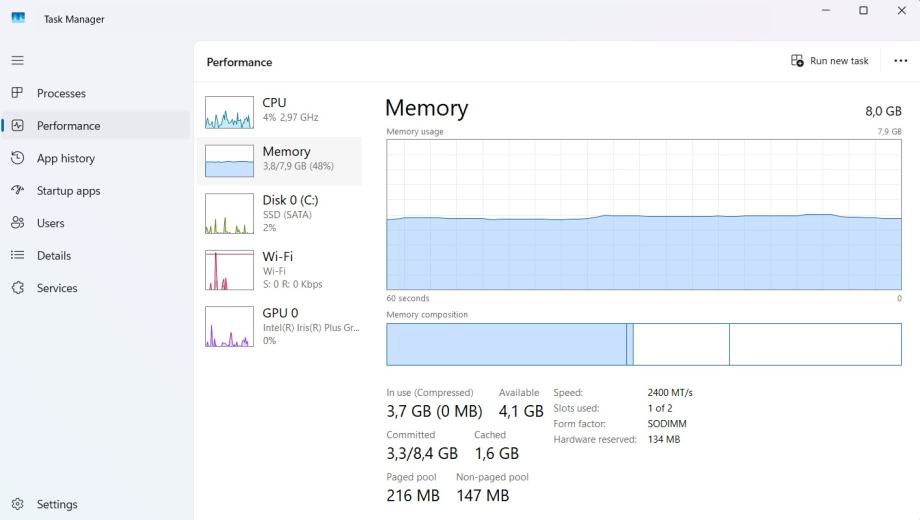Screen dimensions: 920x520
Task: Click the Performance icon in sidebar
Action: coord(17,126)
